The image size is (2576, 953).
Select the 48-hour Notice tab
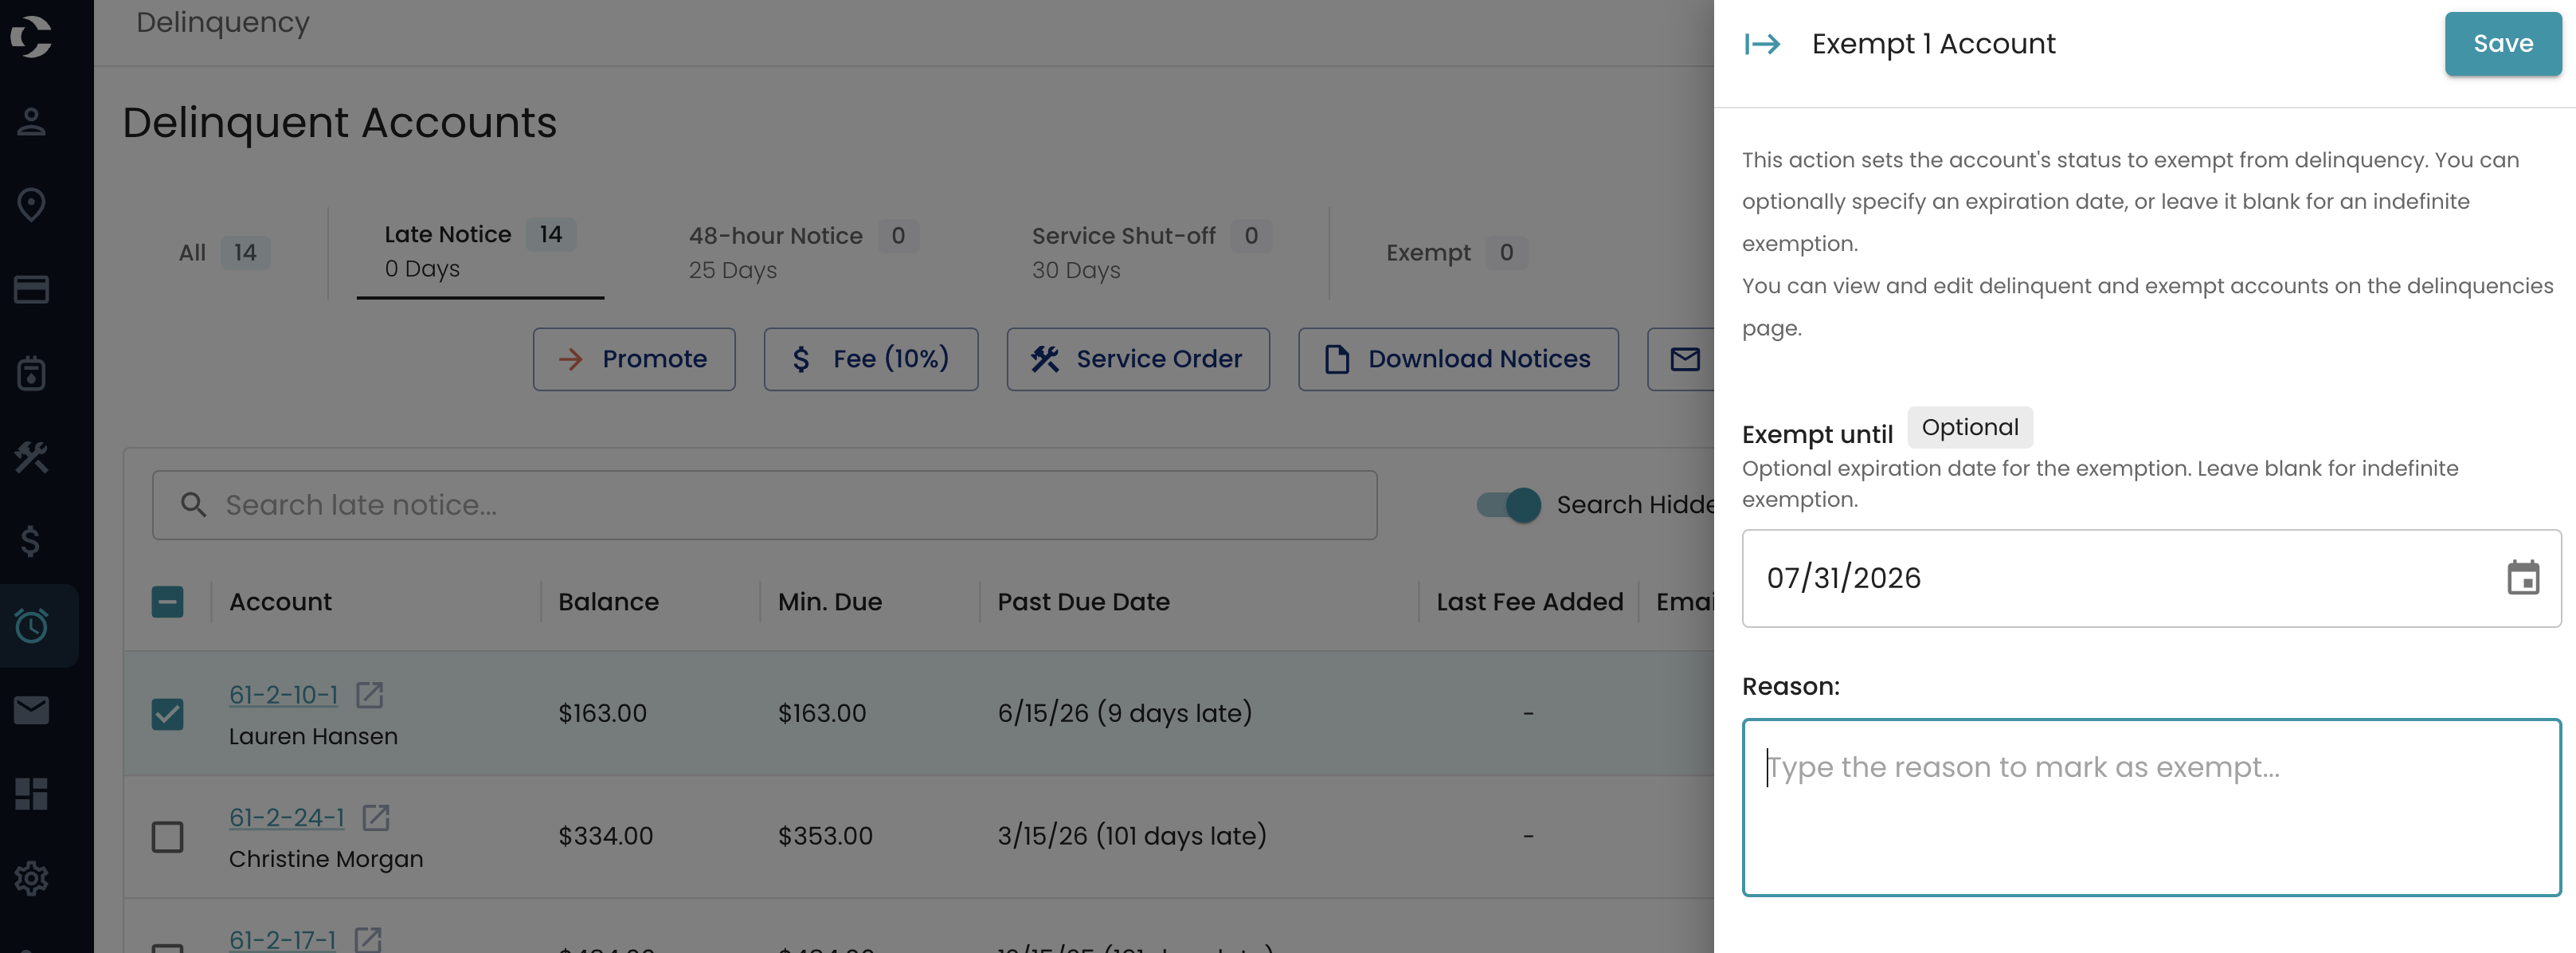click(x=803, y=252)
